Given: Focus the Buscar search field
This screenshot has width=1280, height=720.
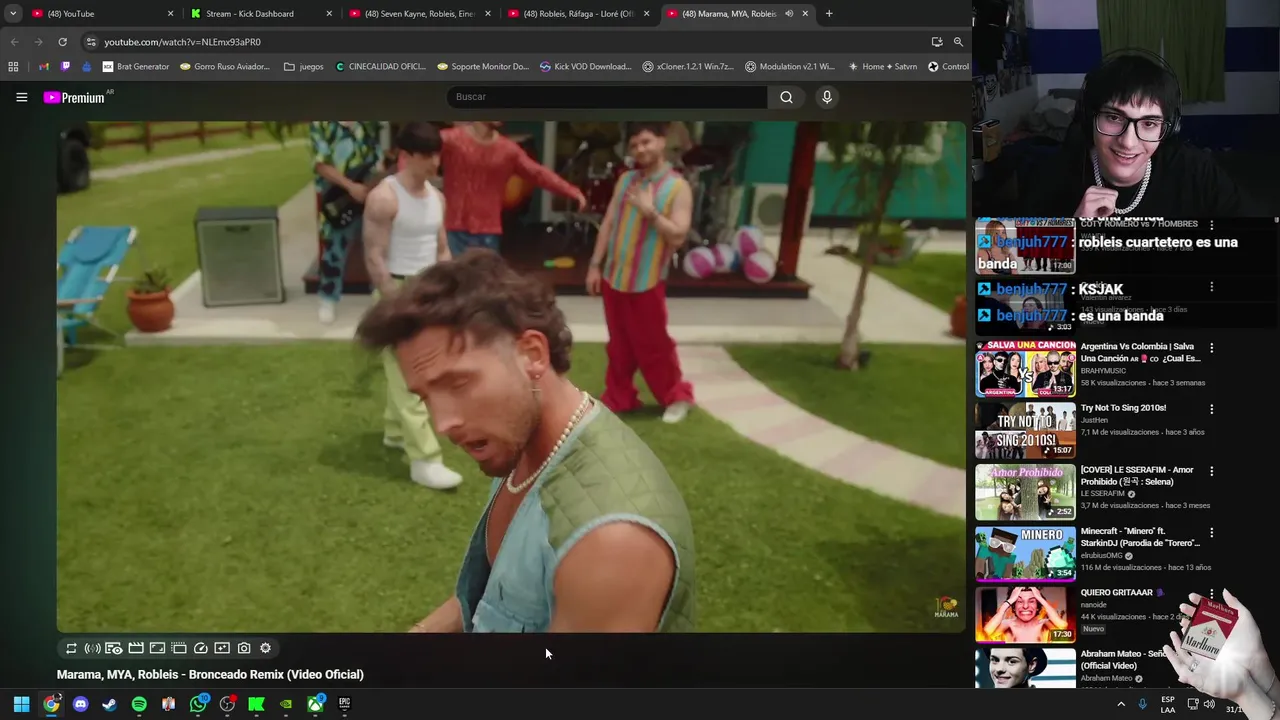Looking at the screenshot, I should point(607,97).
